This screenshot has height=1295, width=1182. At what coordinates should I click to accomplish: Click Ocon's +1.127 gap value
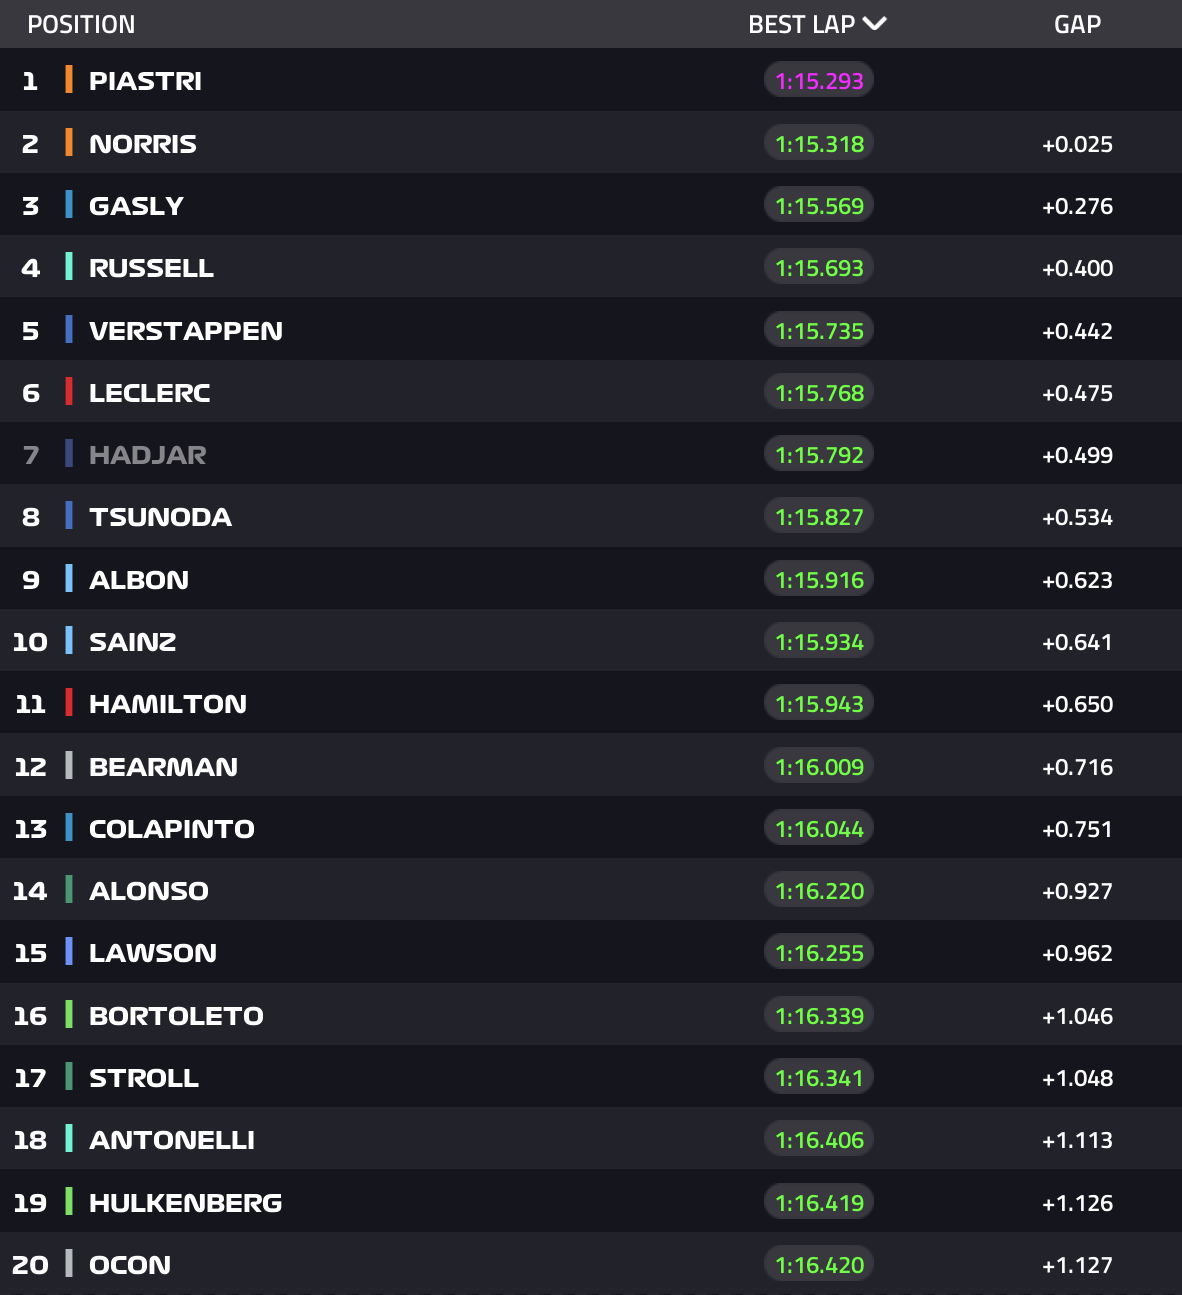[x=1077, y=1265]
